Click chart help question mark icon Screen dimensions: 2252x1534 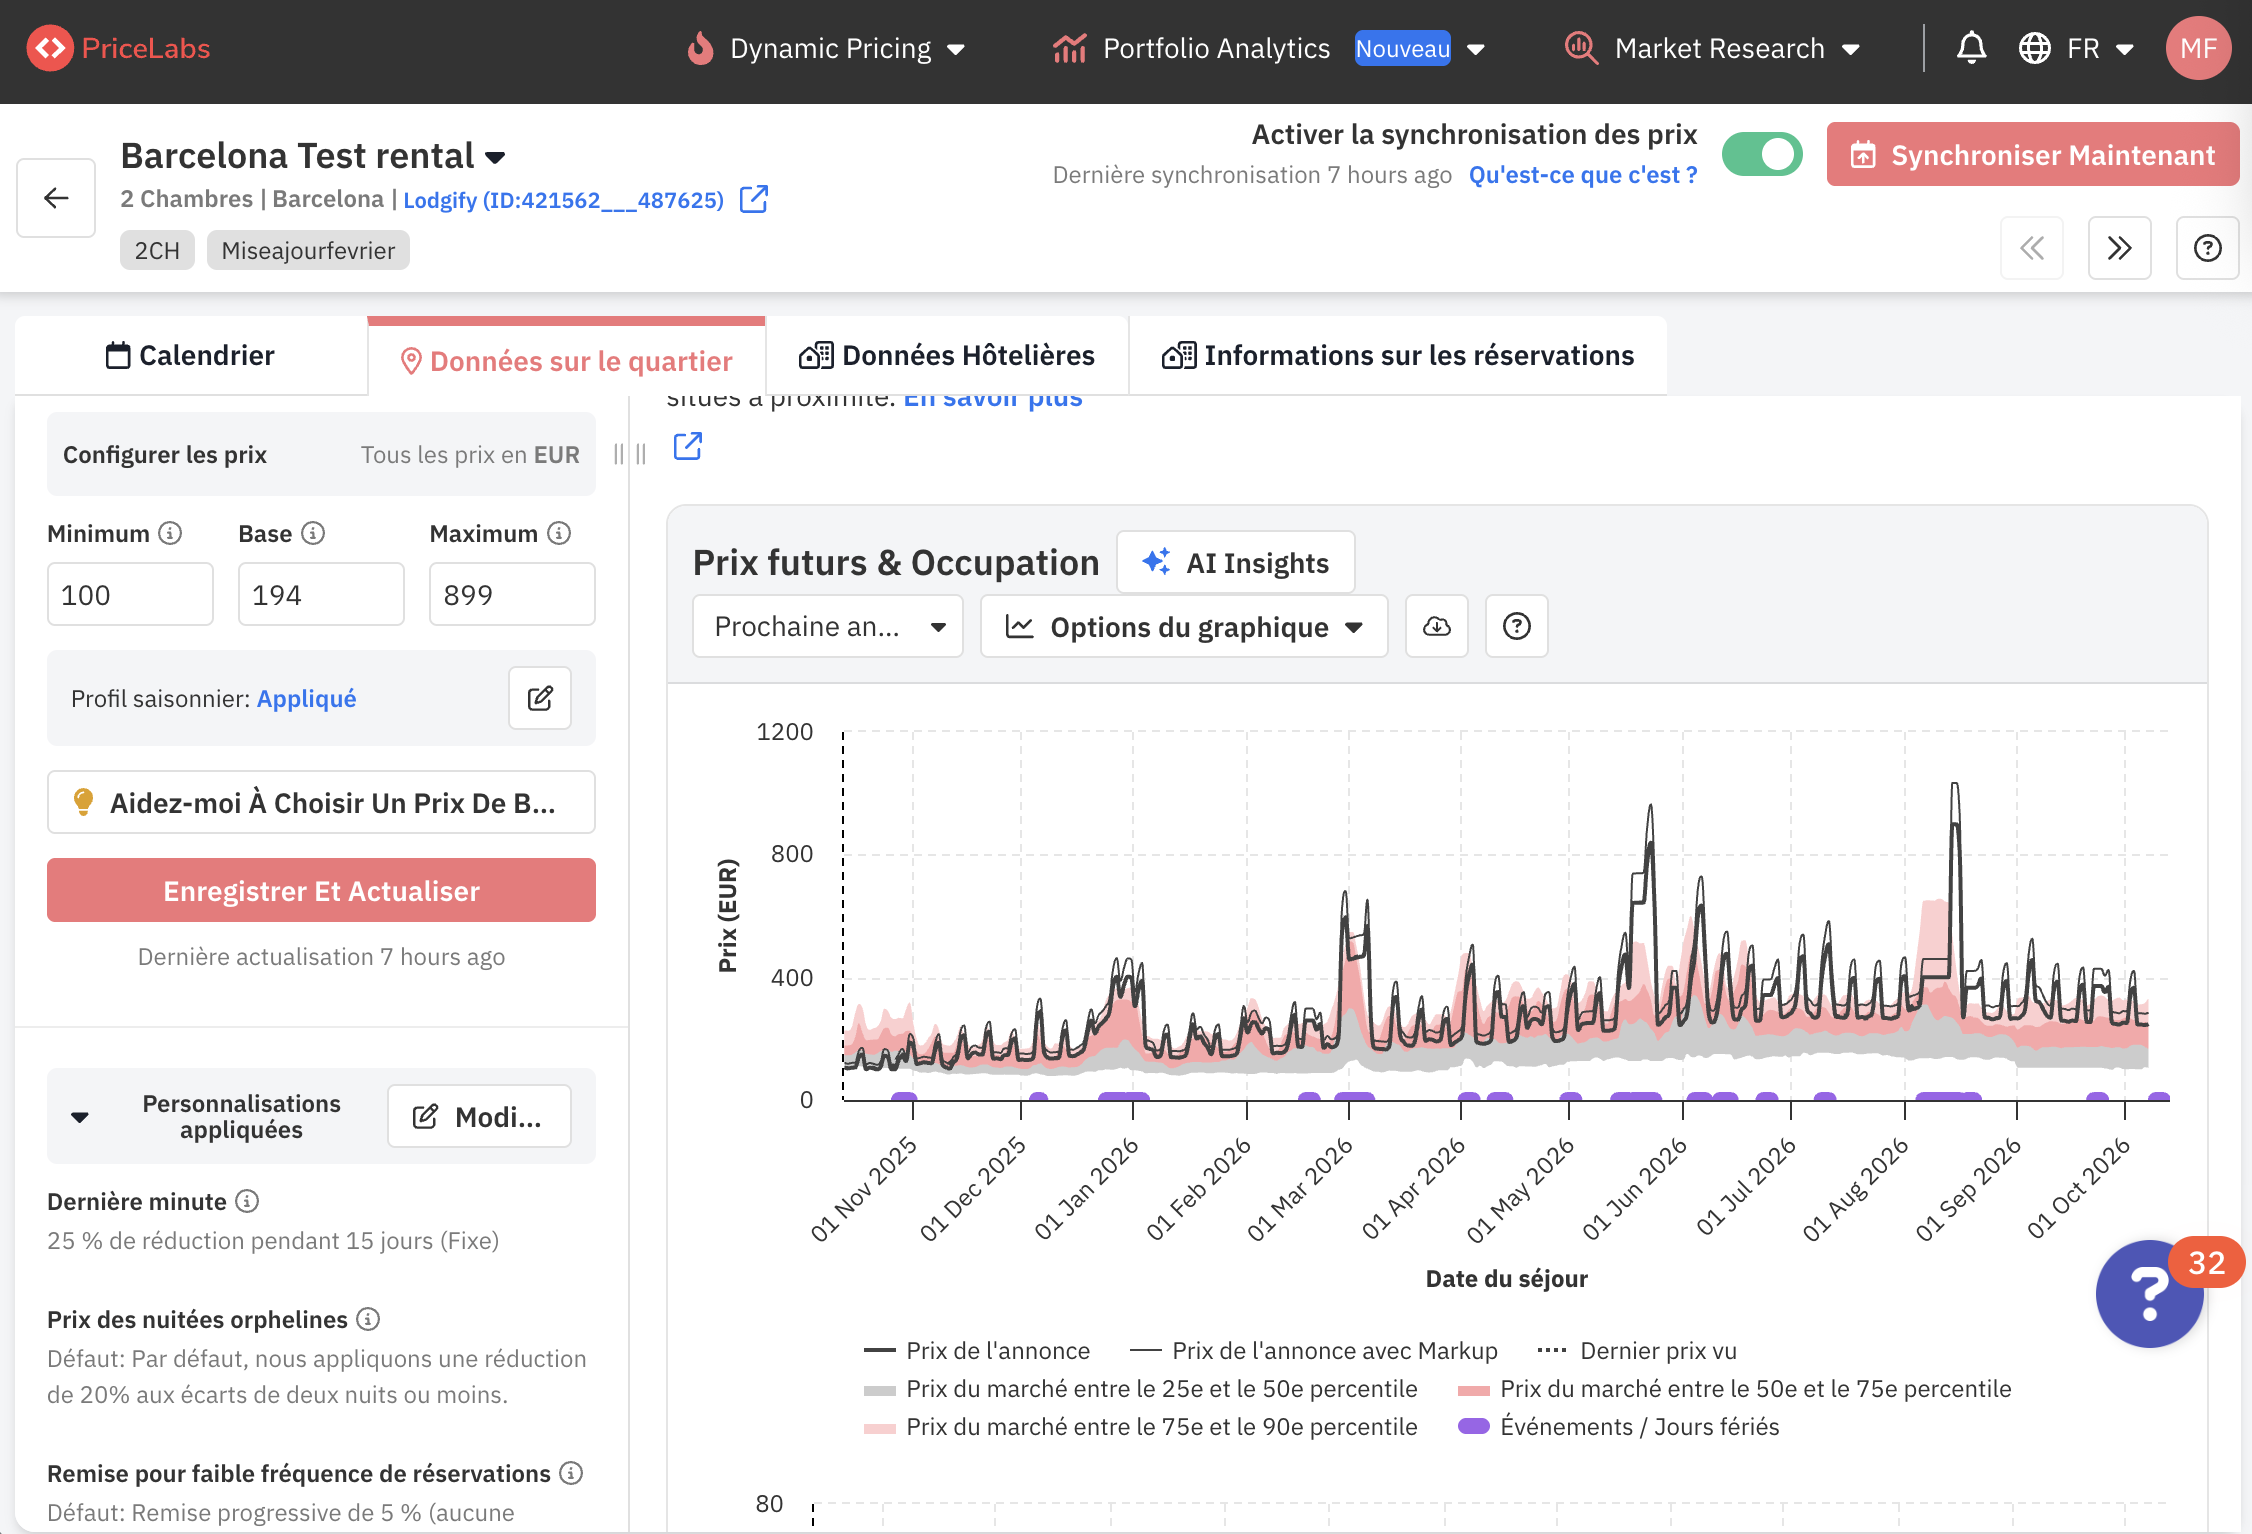(x=1516, y=626)
